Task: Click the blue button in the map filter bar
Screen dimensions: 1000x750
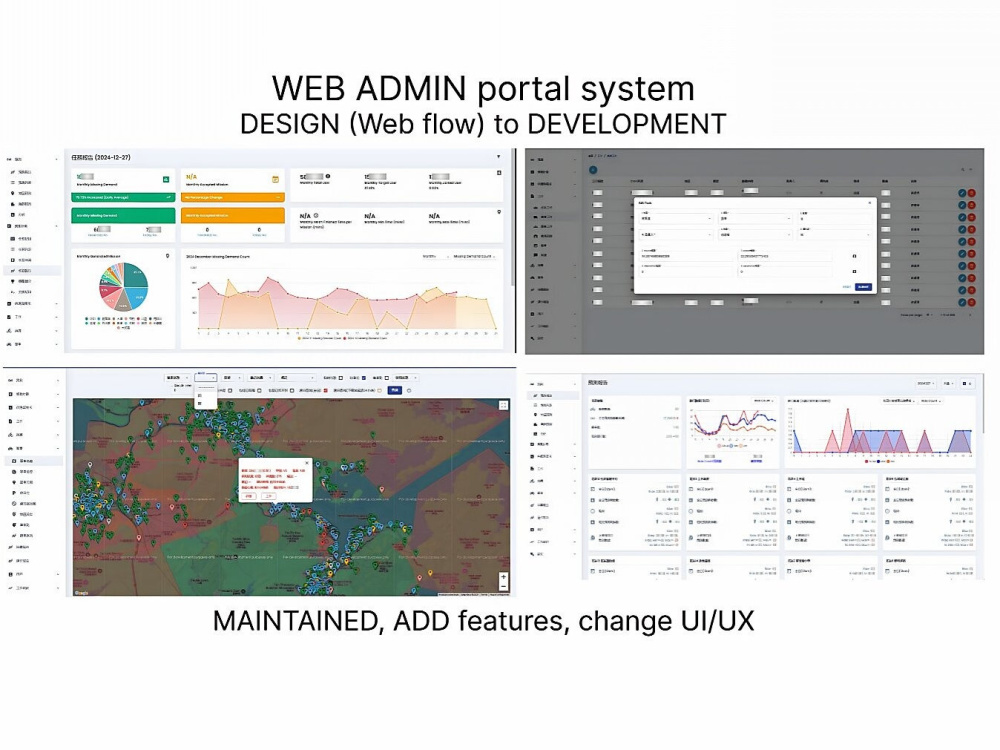Action: [395, 390]
